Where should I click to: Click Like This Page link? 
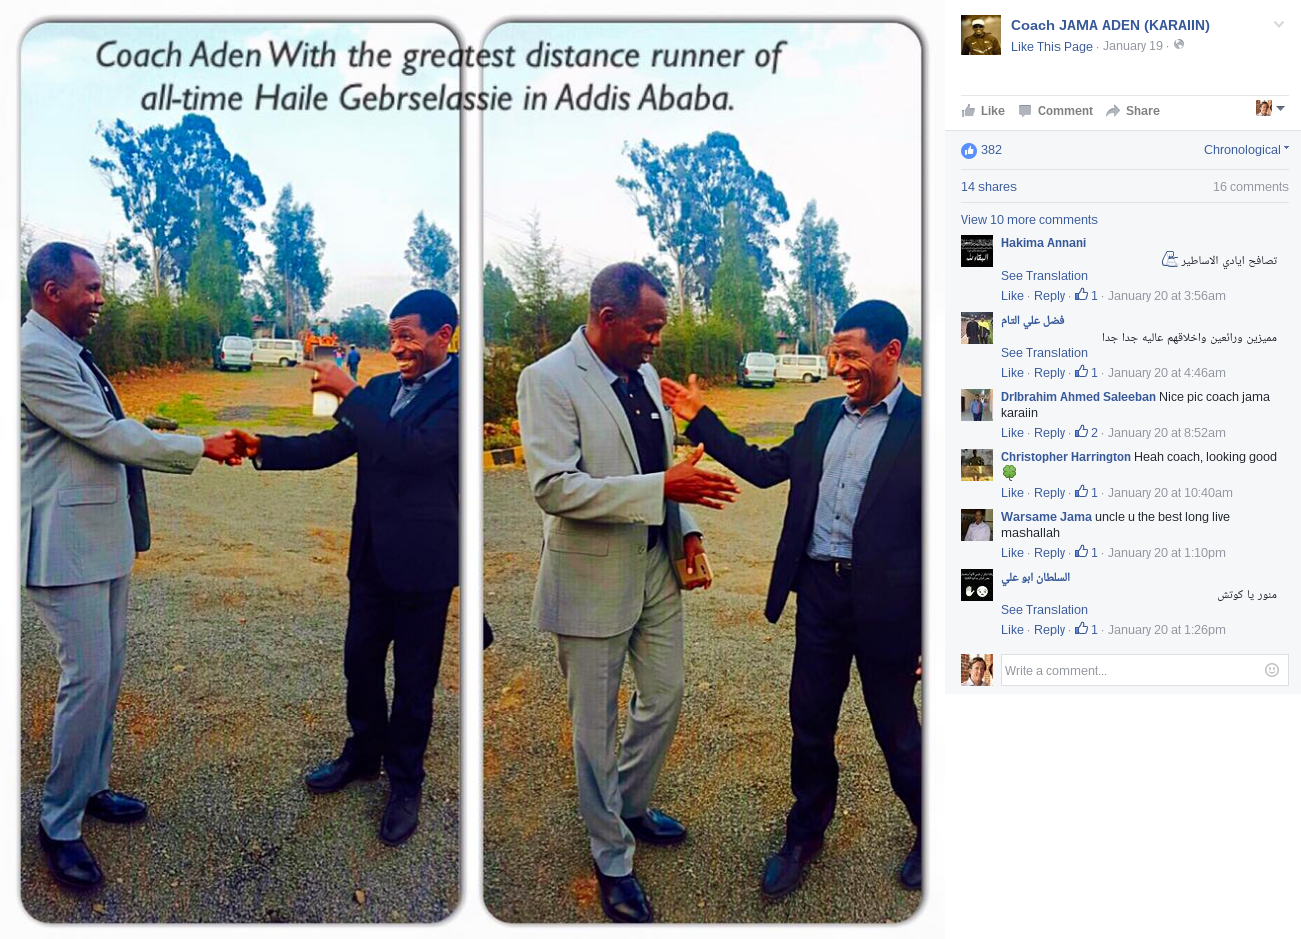click(1051, 46)
